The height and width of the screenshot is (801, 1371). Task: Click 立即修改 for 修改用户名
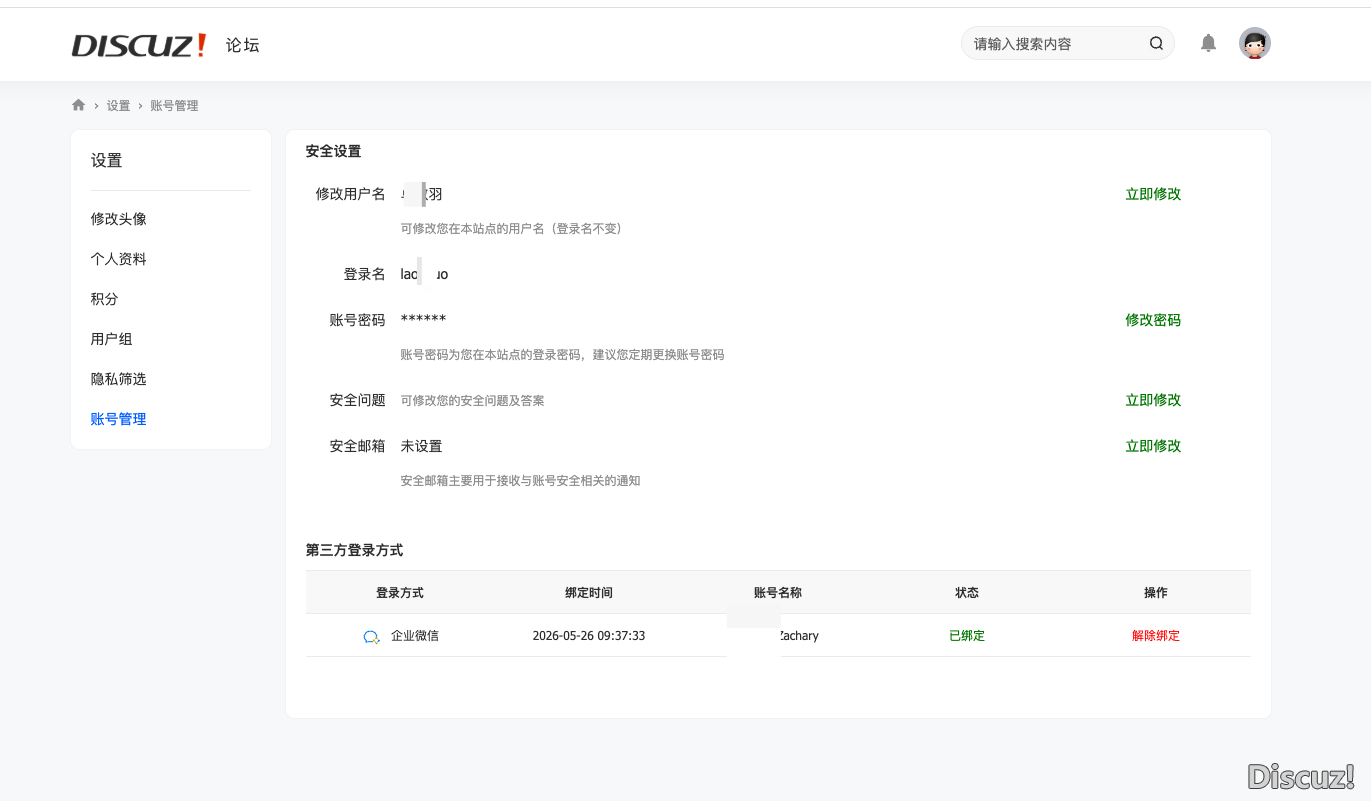click(x=1153, y=194)
